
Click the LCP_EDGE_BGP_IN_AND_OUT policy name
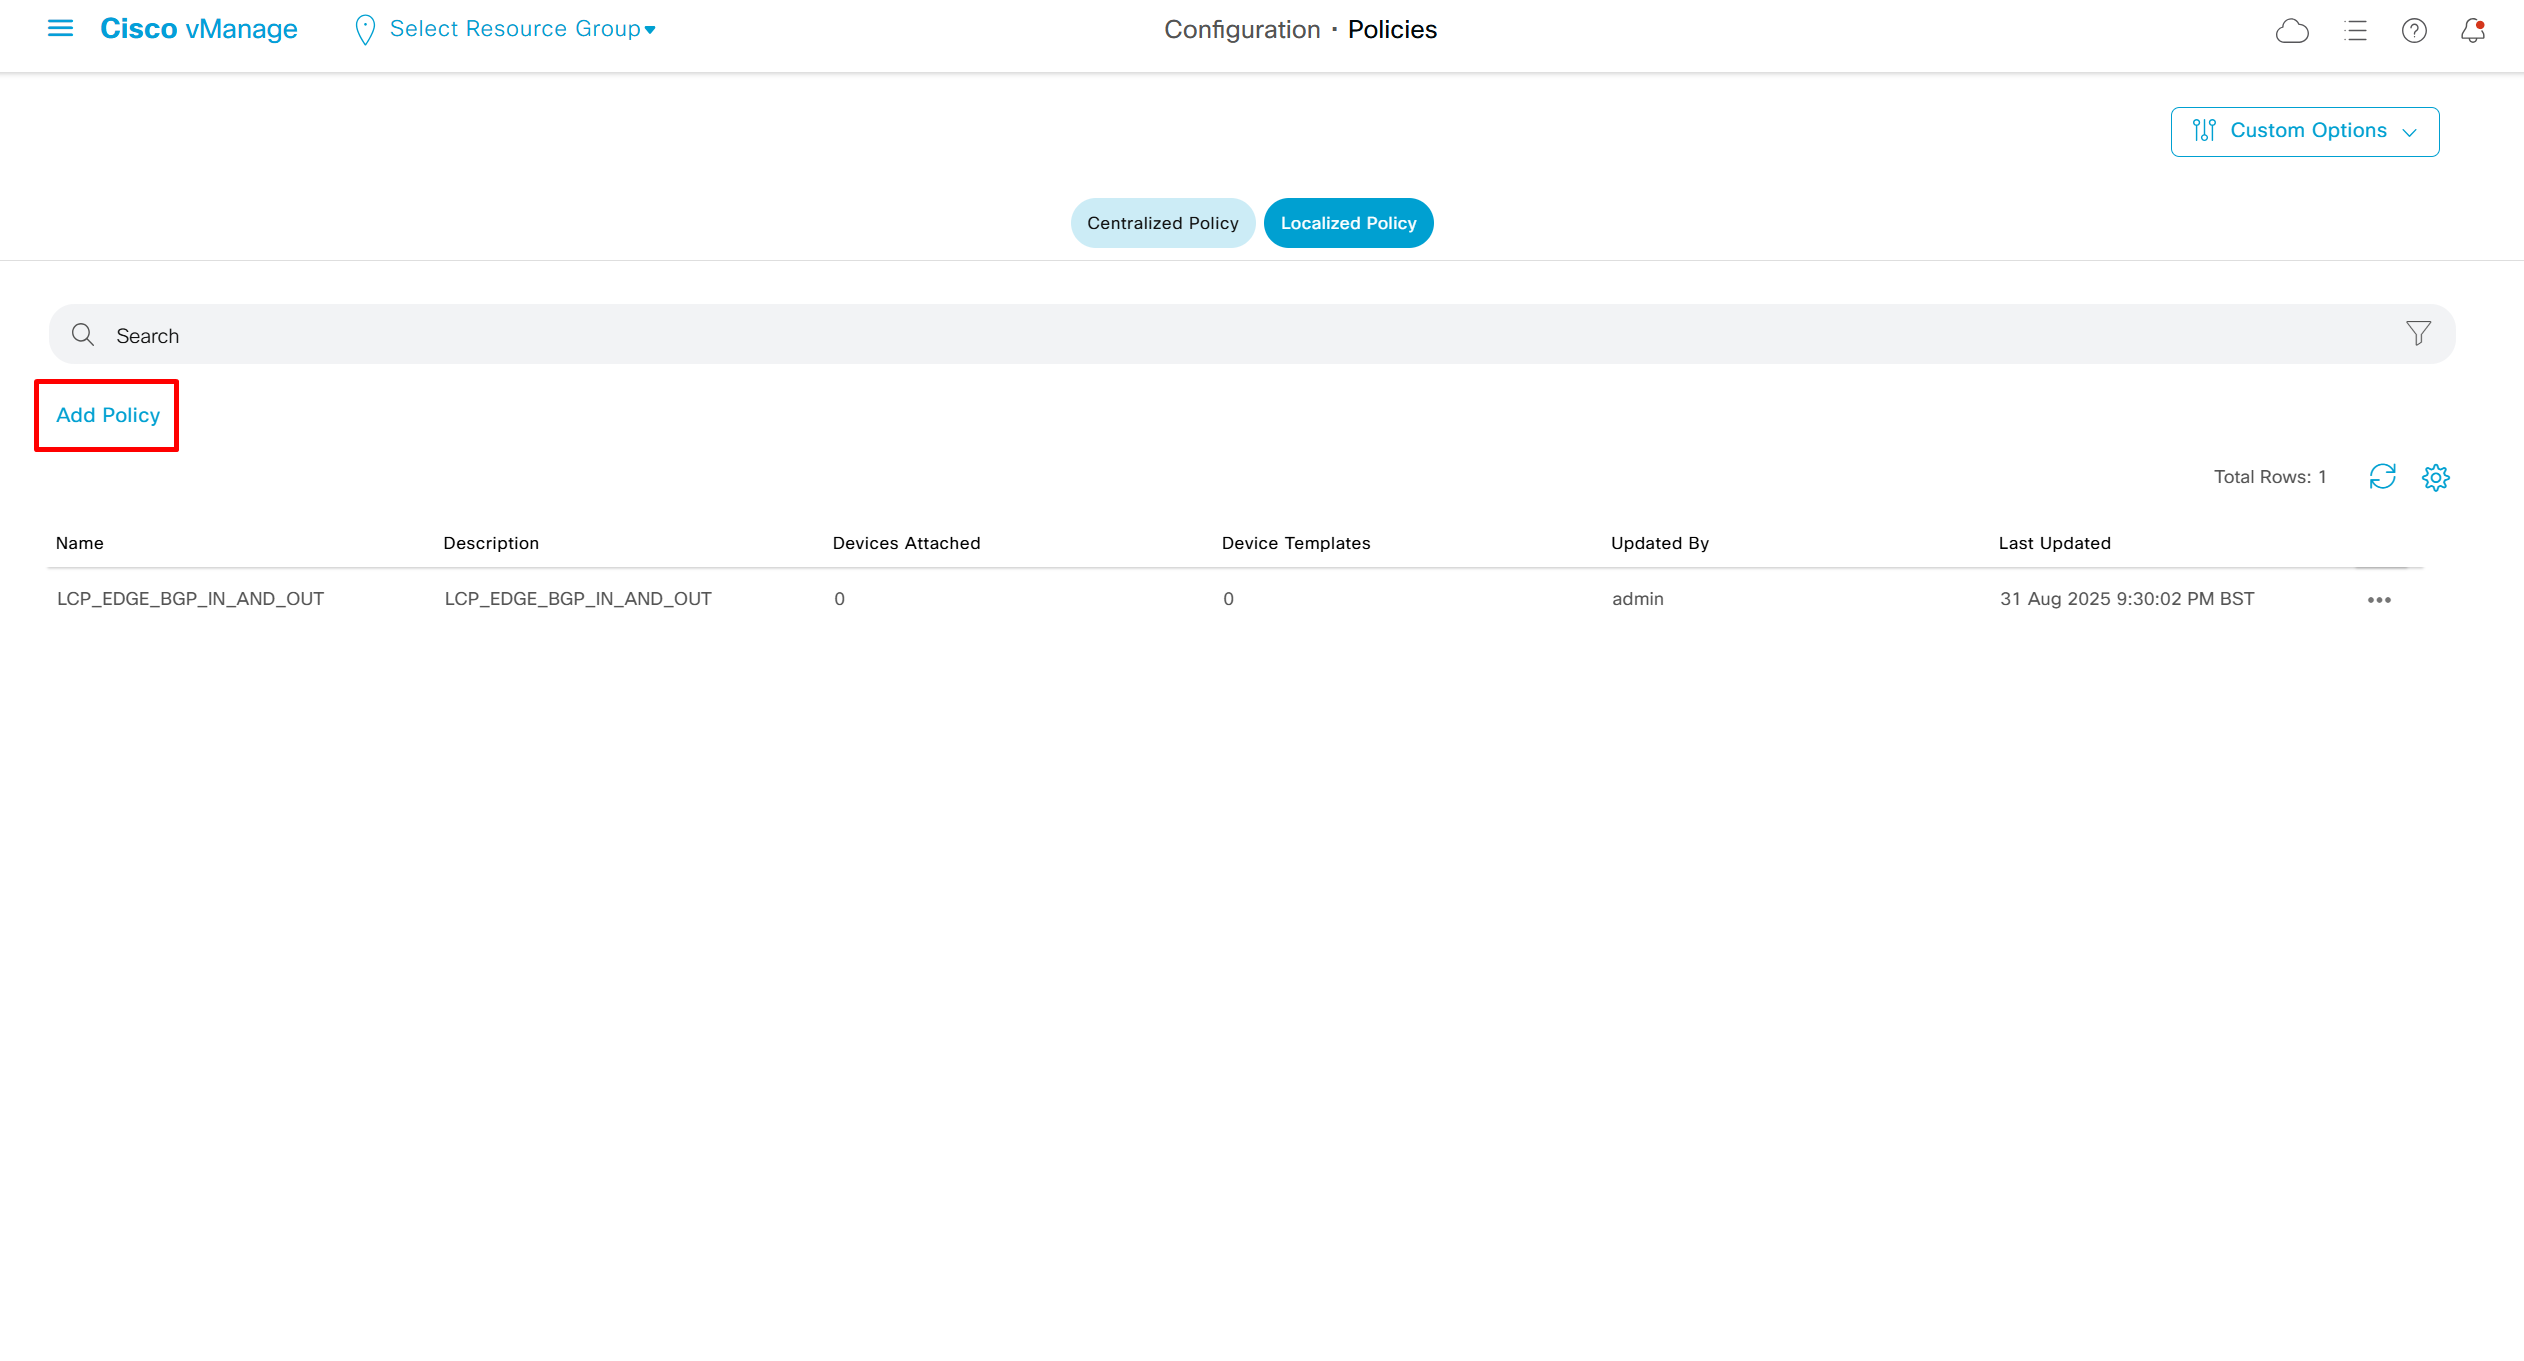click(x=190, y=599)
